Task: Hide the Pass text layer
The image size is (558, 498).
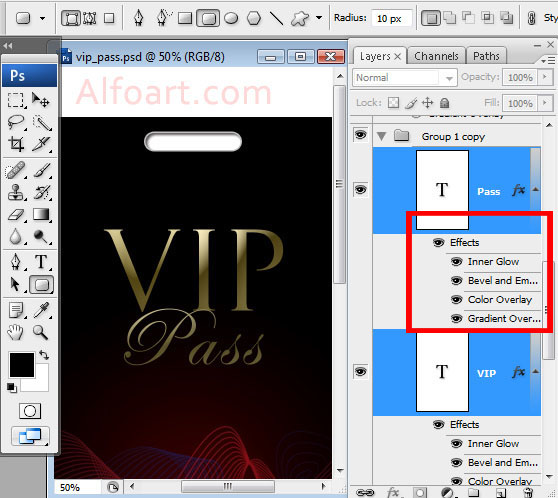Action: point(360,189)
